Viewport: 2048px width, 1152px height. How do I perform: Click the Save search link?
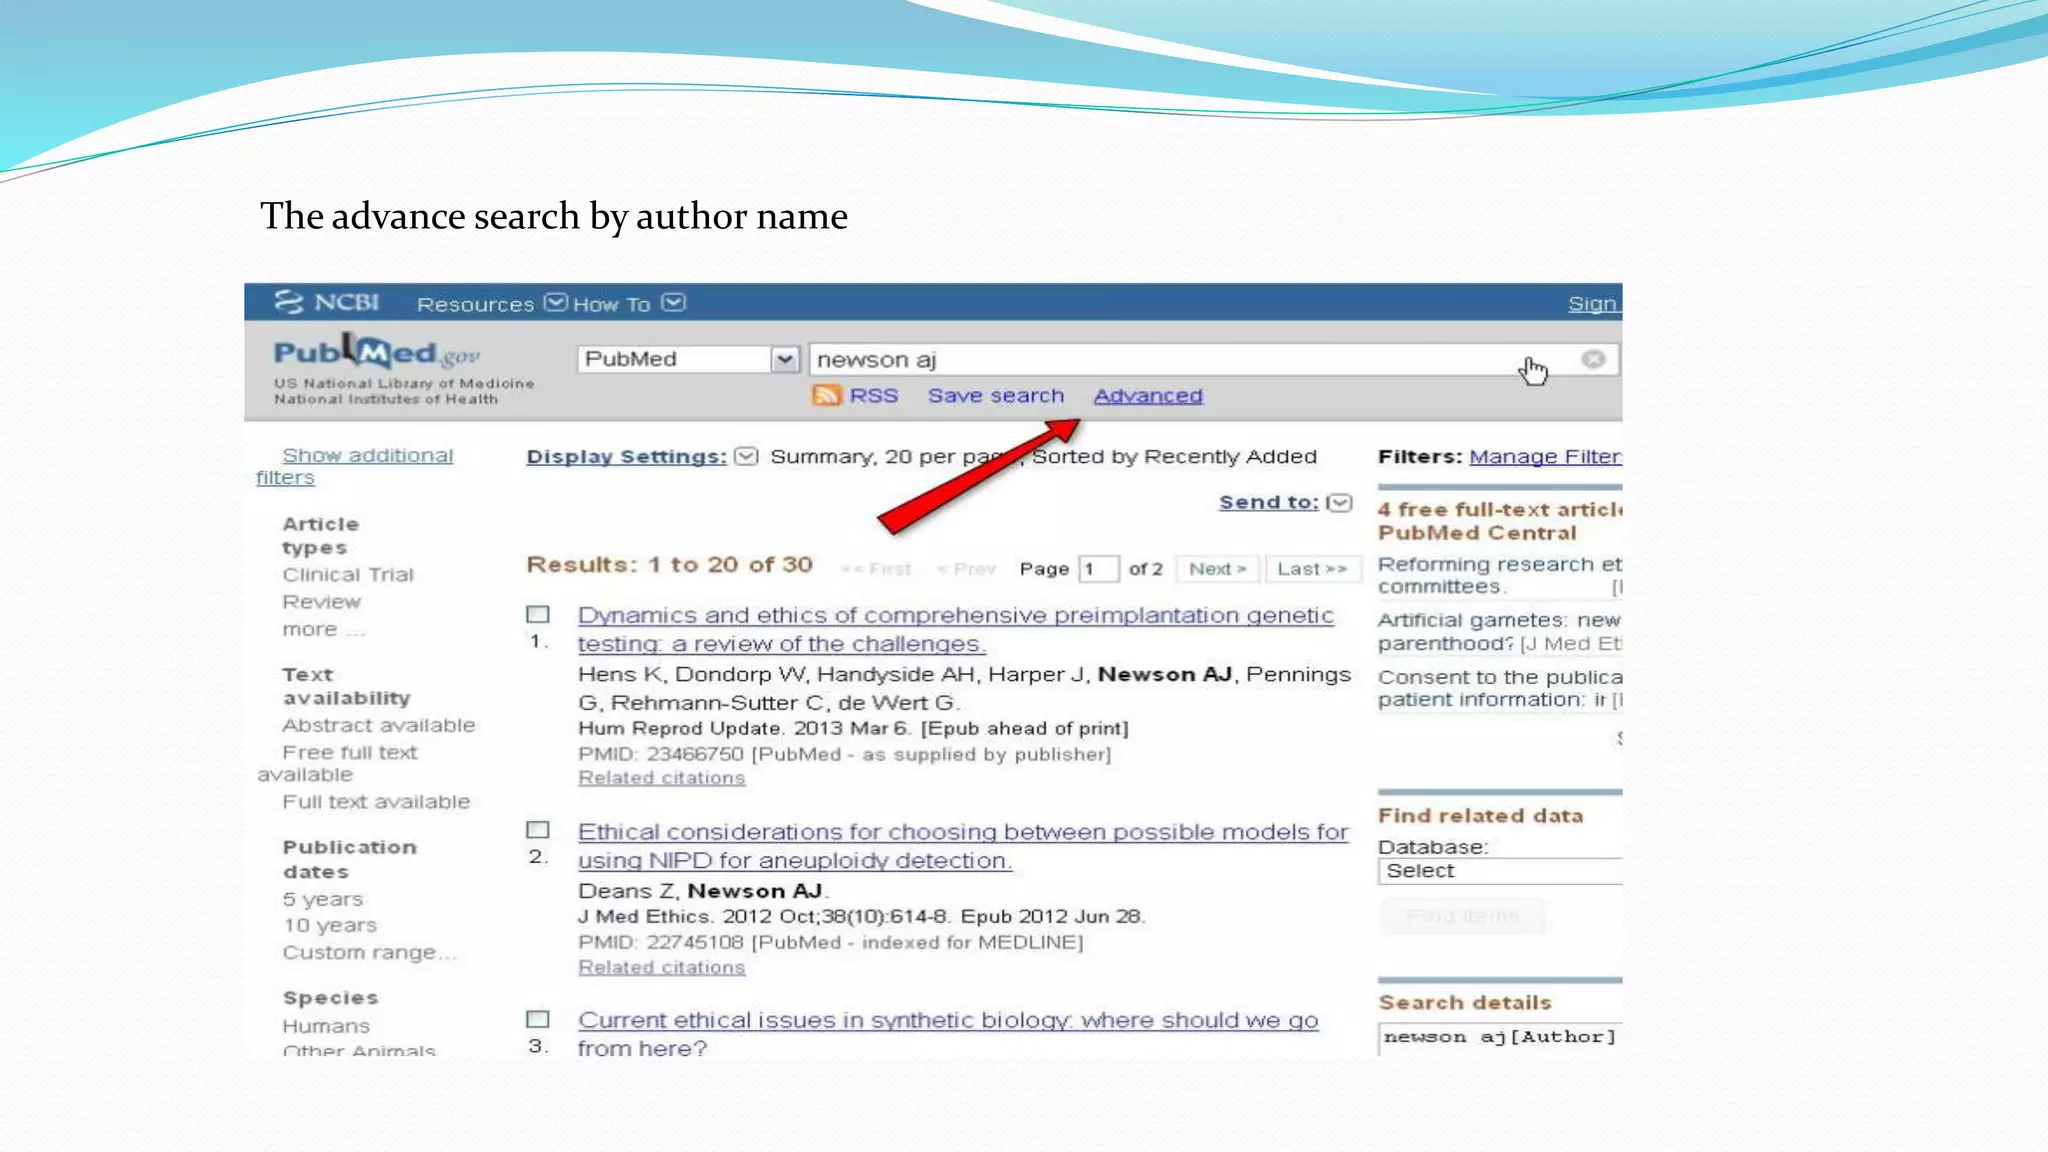(995, 395)
